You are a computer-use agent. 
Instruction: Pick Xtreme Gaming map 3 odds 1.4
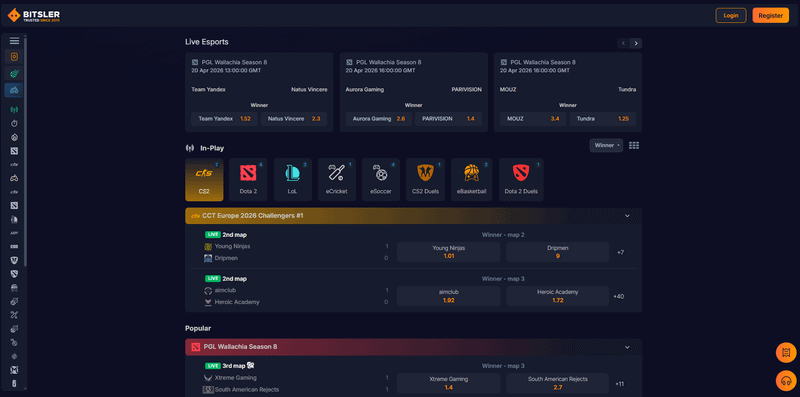click(448, 384)
